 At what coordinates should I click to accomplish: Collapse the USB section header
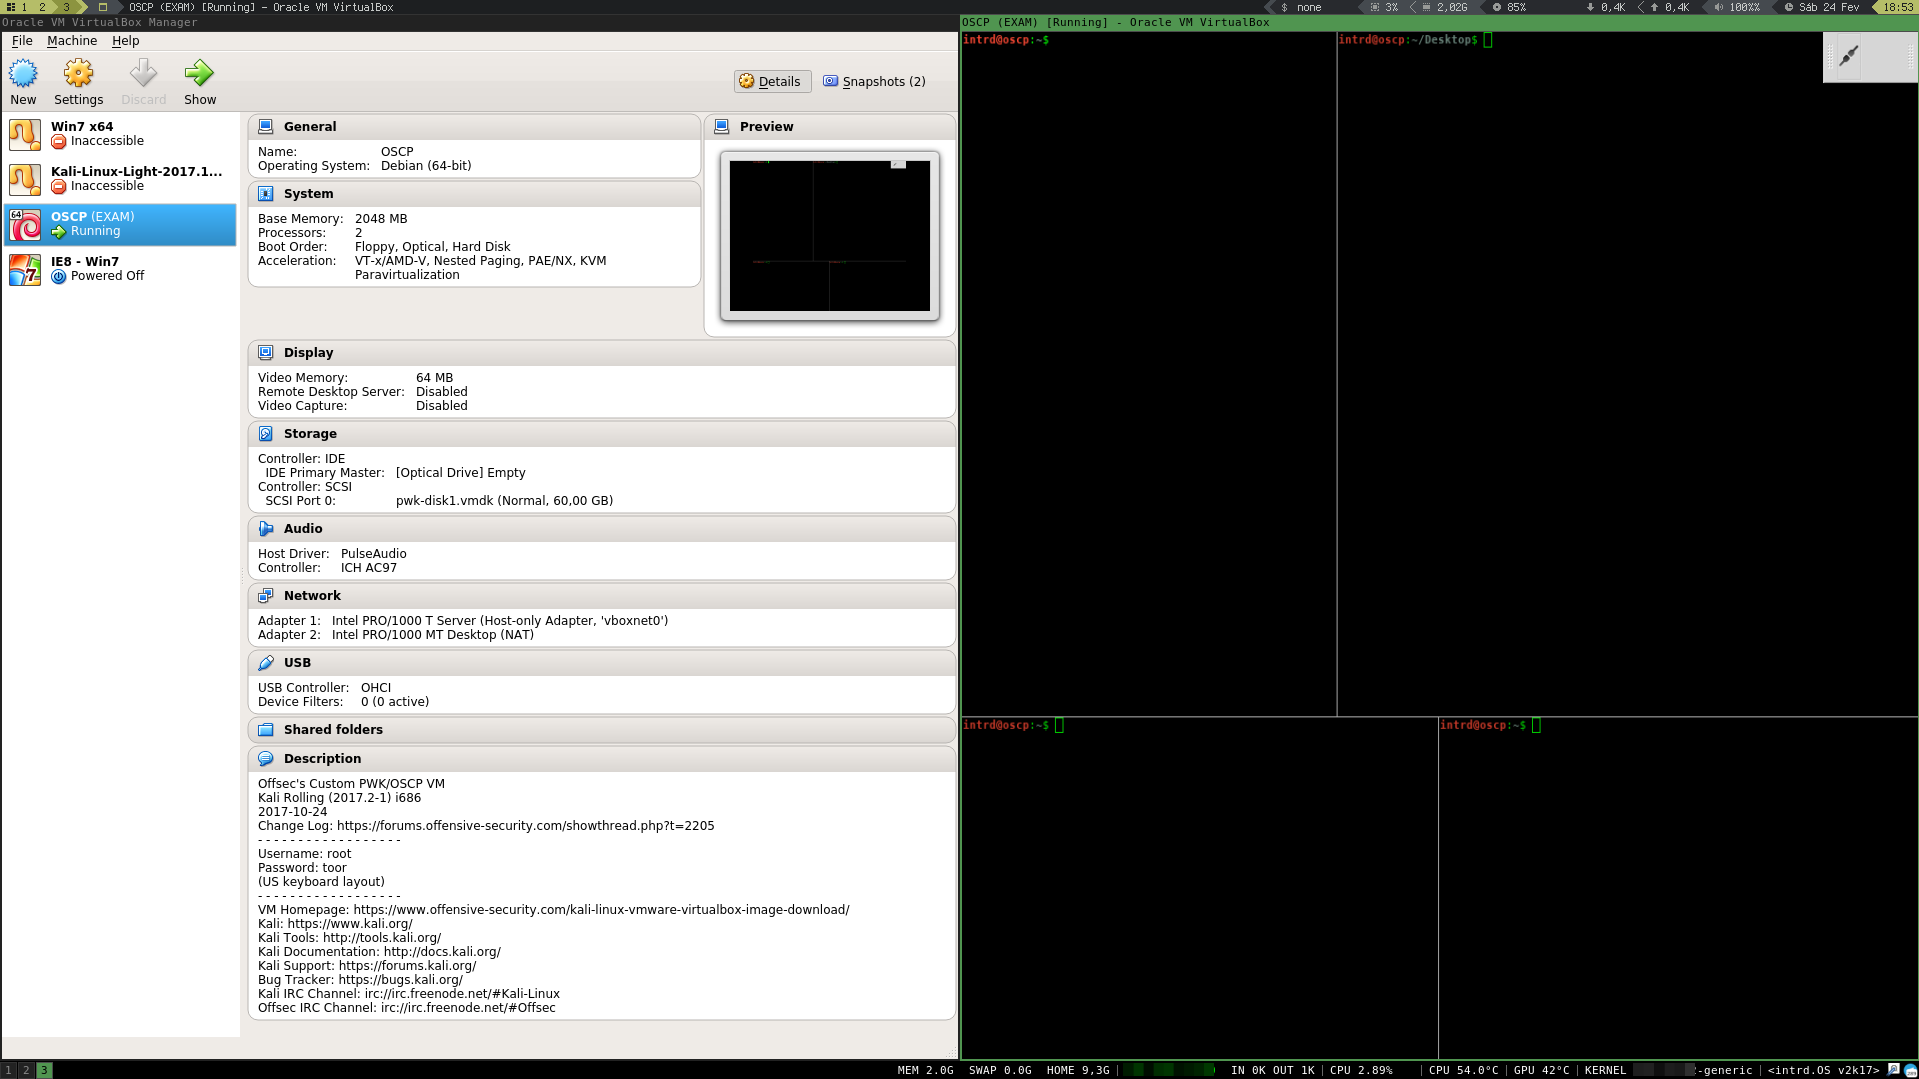click(602, 663)
